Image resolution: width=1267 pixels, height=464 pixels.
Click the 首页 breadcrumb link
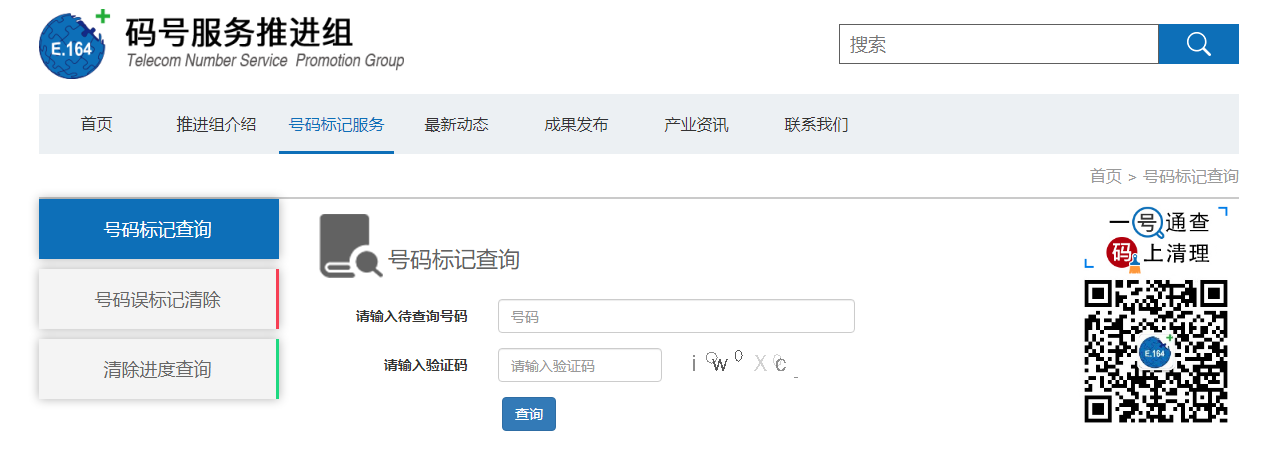(1105, 177)
